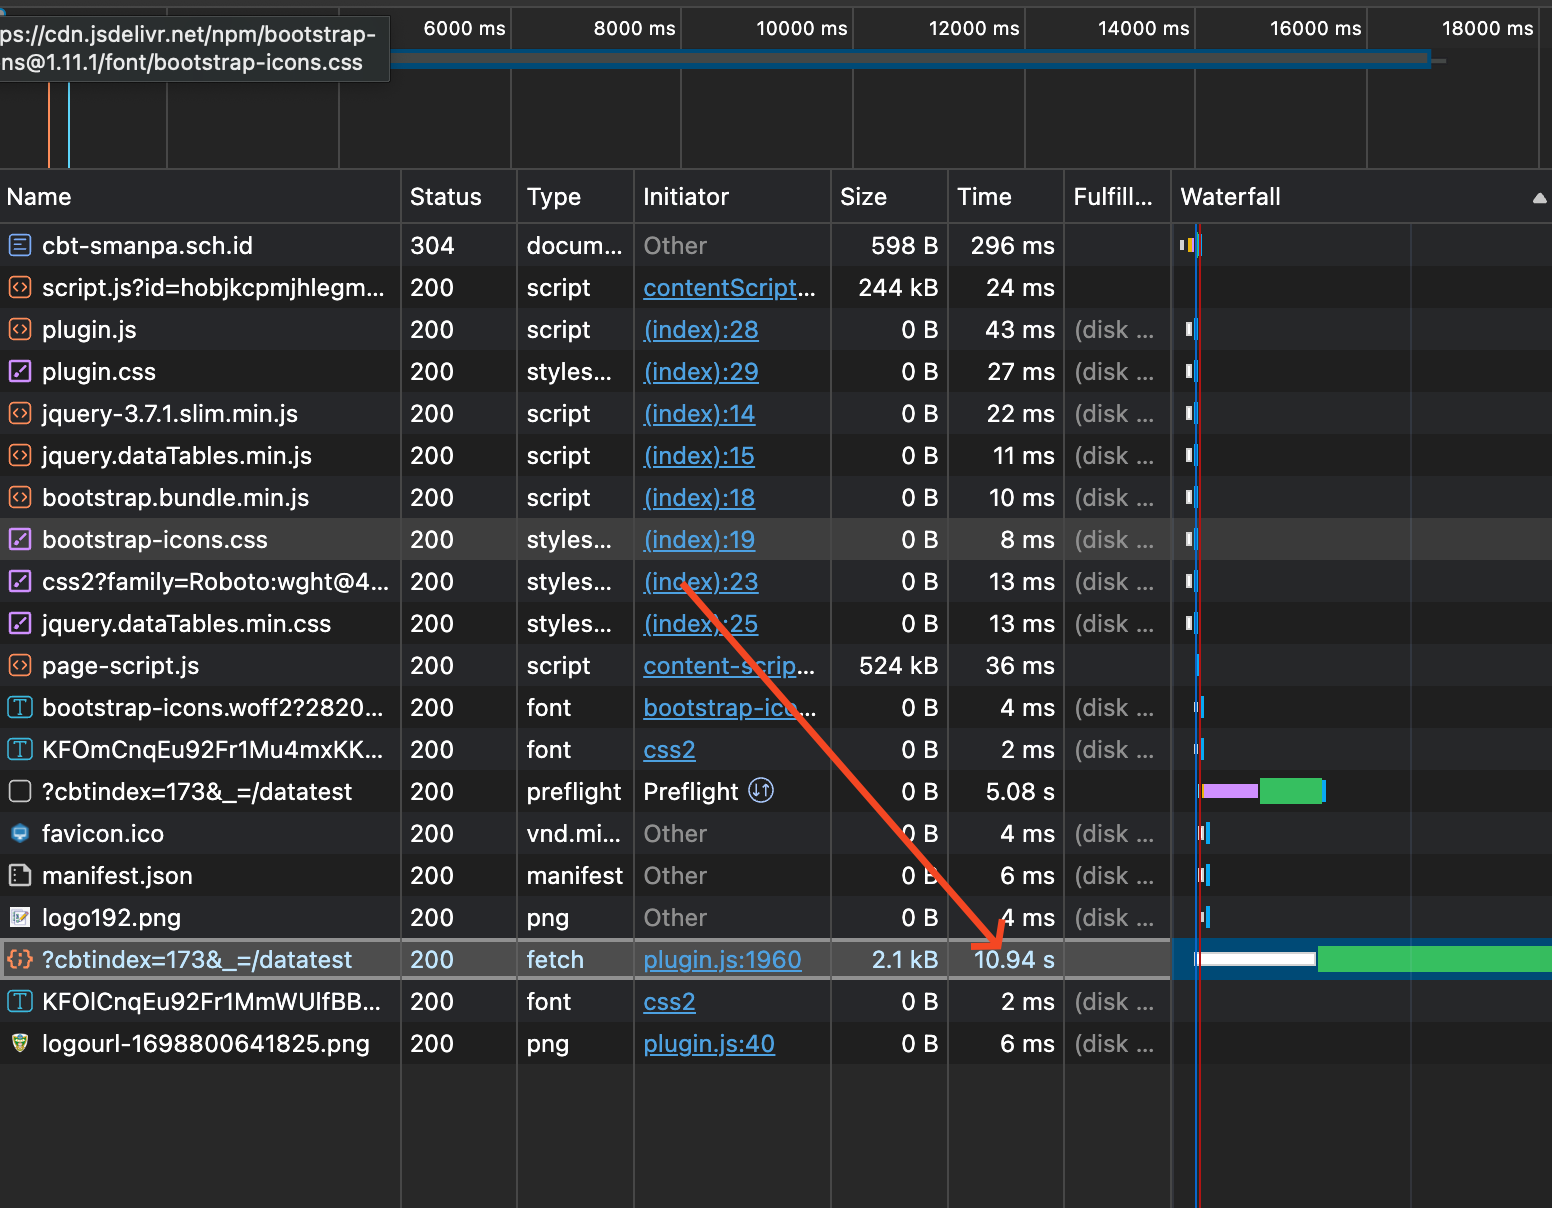Click the stylesheet icon next to jquery.dataTables.min.css
This screenshot has height=1208, width=1552.
coord(20,623)
